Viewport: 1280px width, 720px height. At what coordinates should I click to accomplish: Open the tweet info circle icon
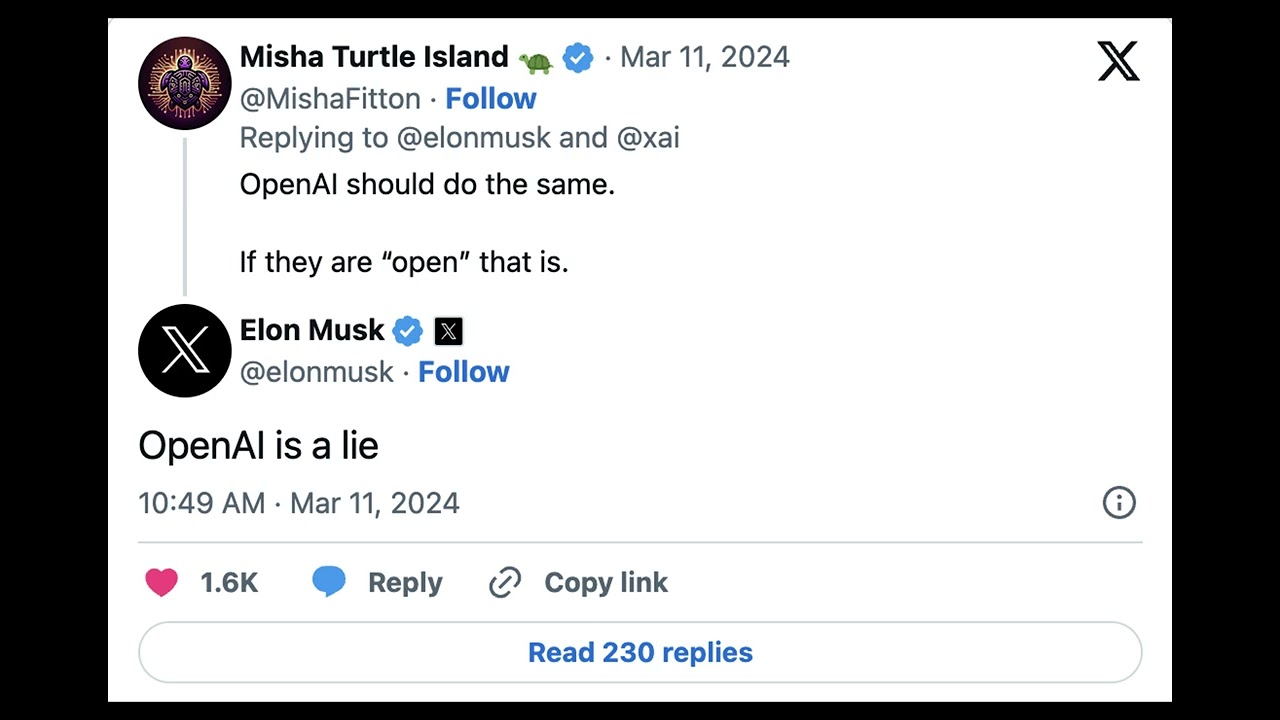pos(1119,502)
